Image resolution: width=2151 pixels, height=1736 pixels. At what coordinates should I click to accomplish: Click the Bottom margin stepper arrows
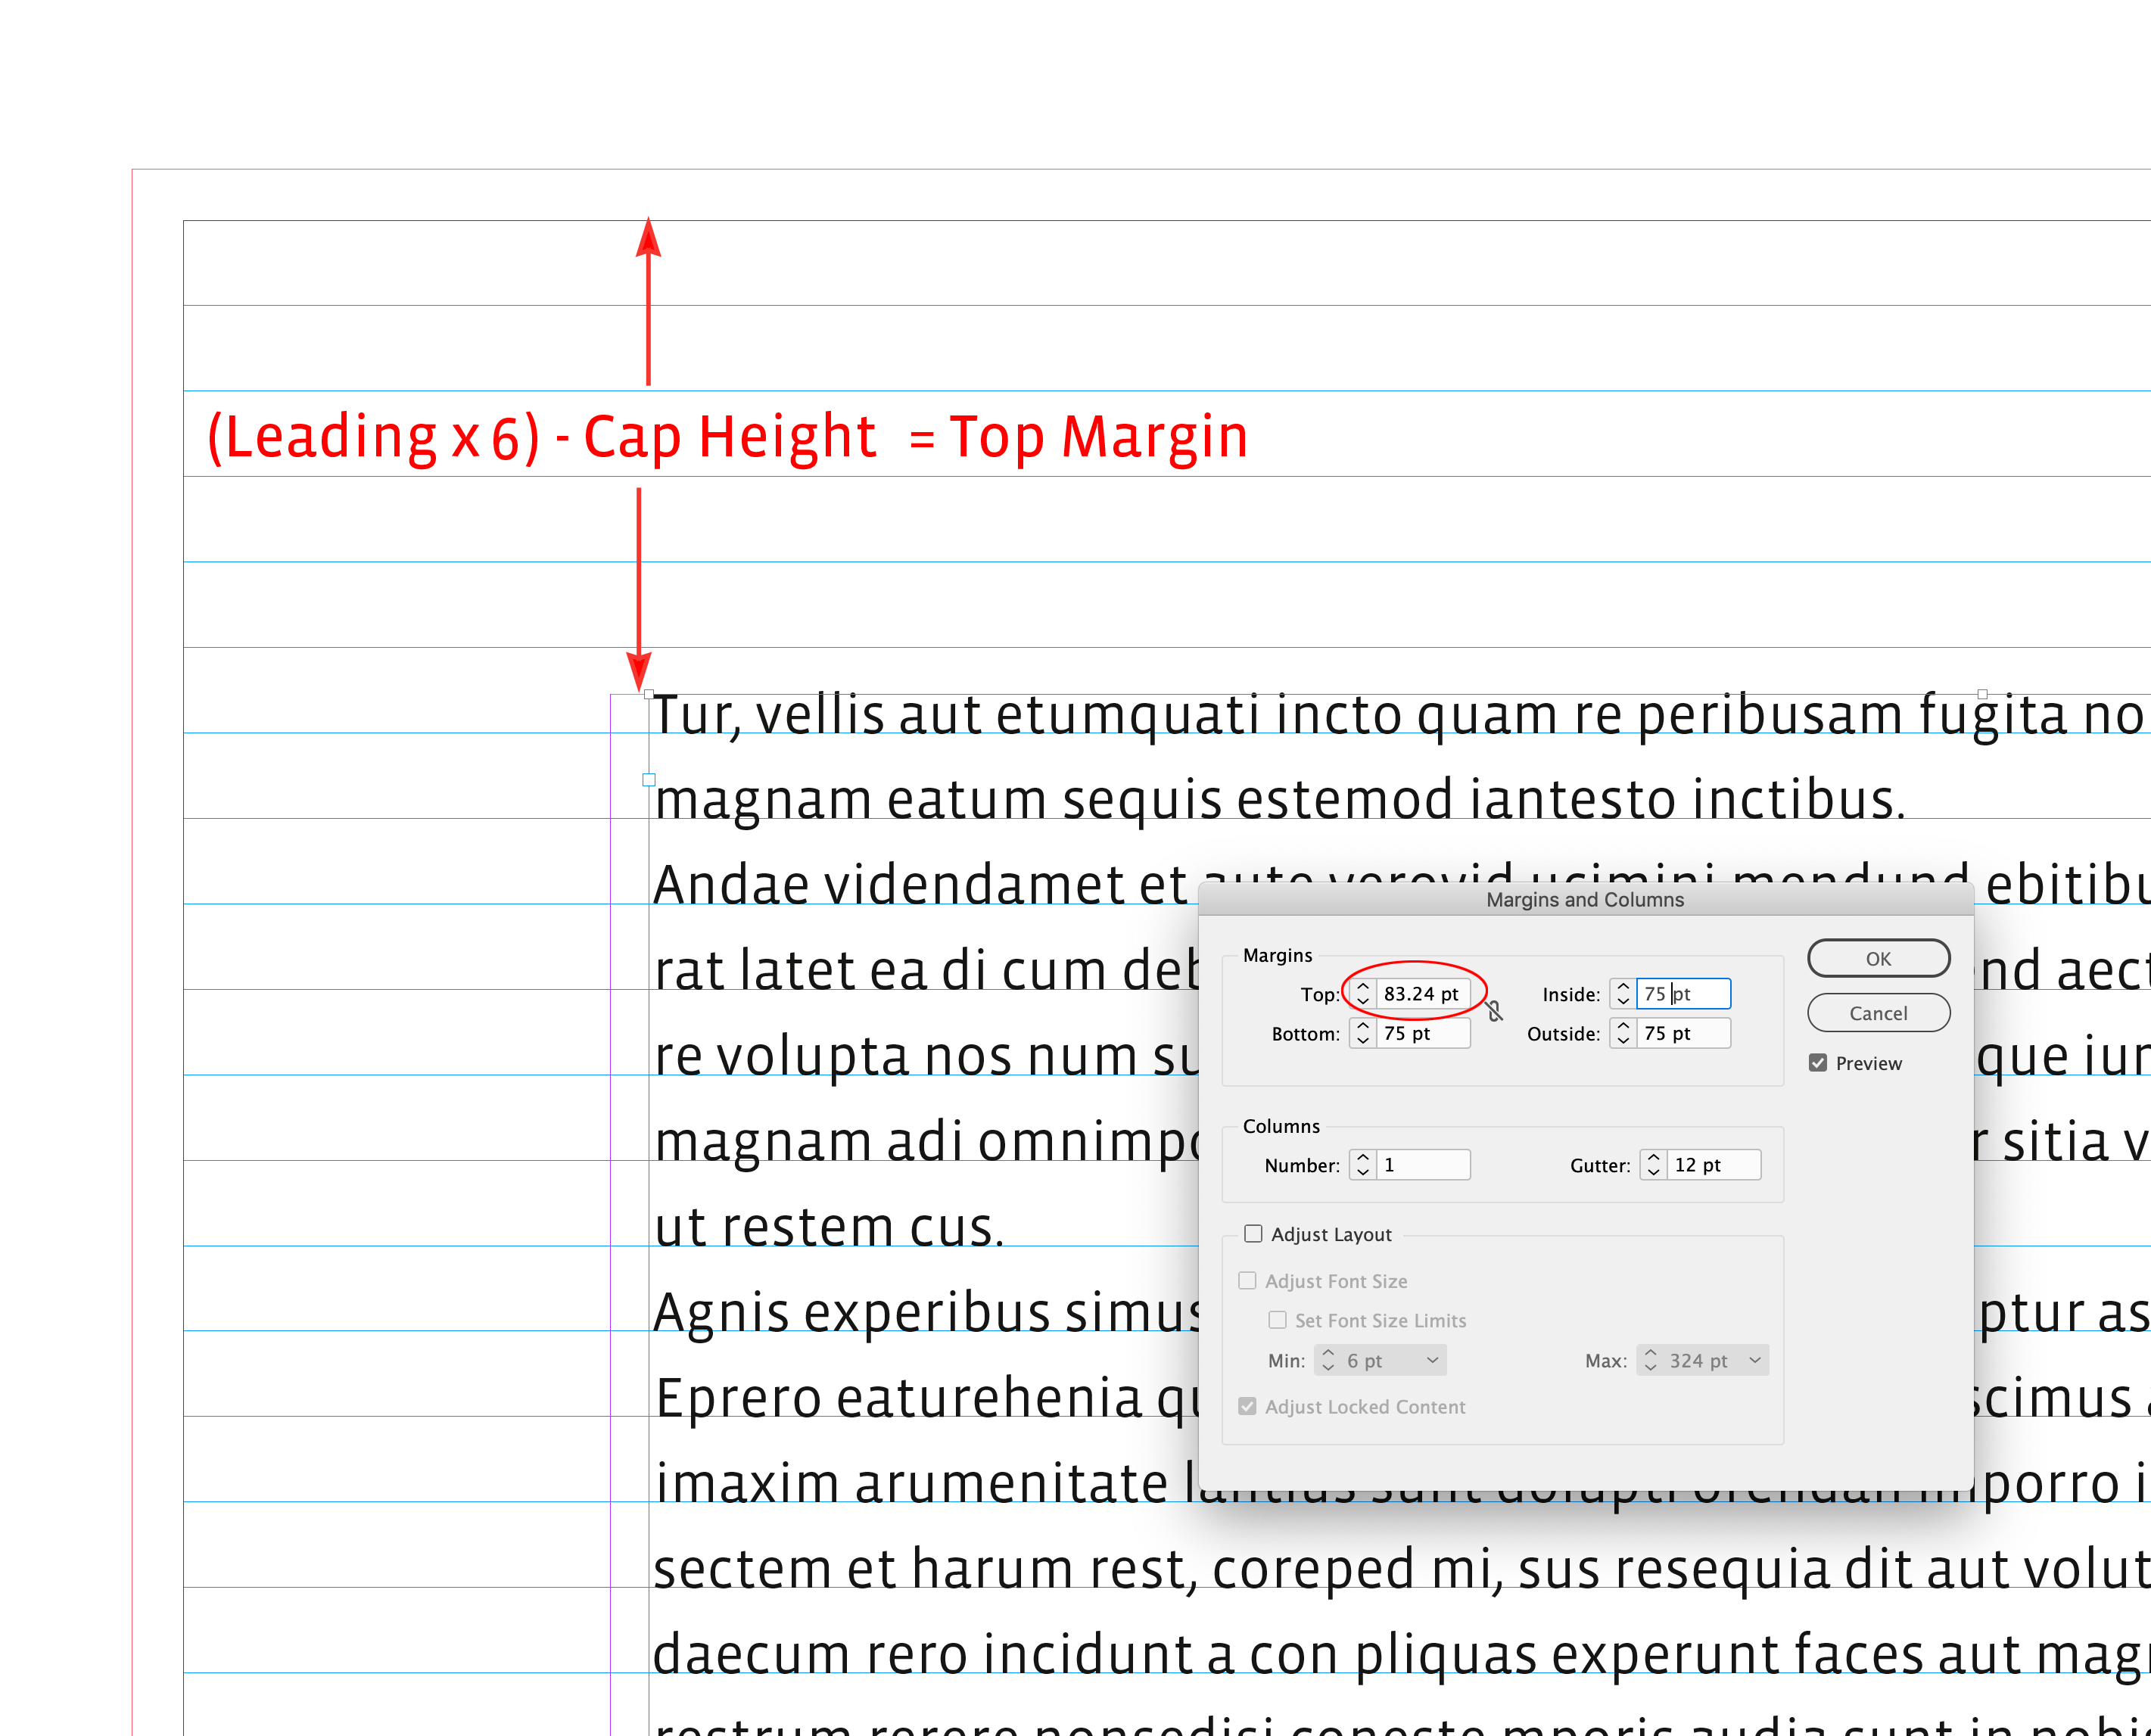[1362, 1033]
